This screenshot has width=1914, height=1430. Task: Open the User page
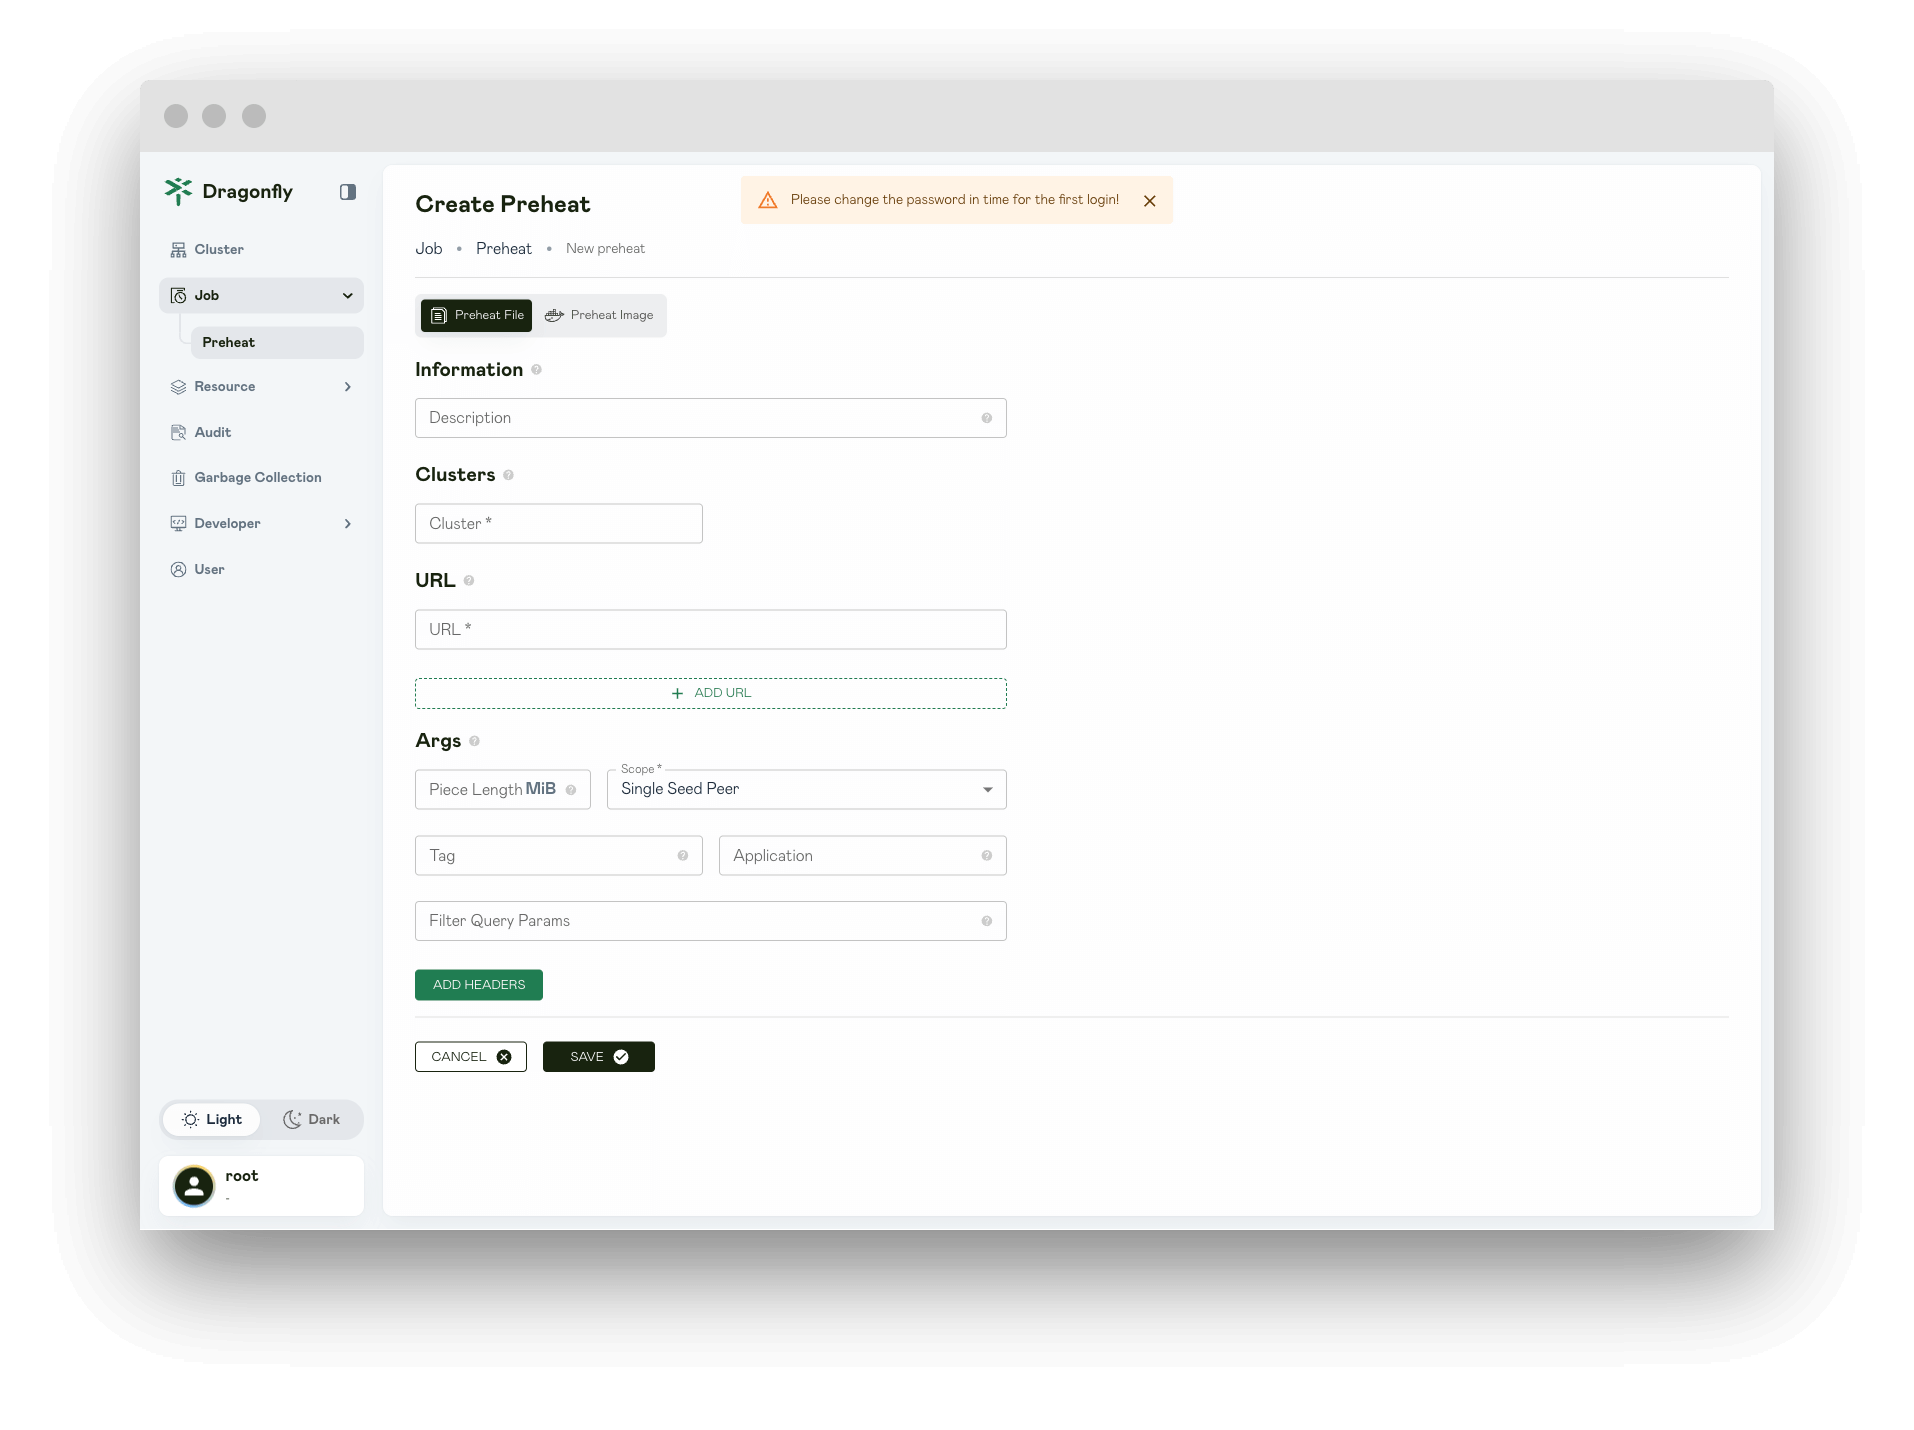click(261, 570)
